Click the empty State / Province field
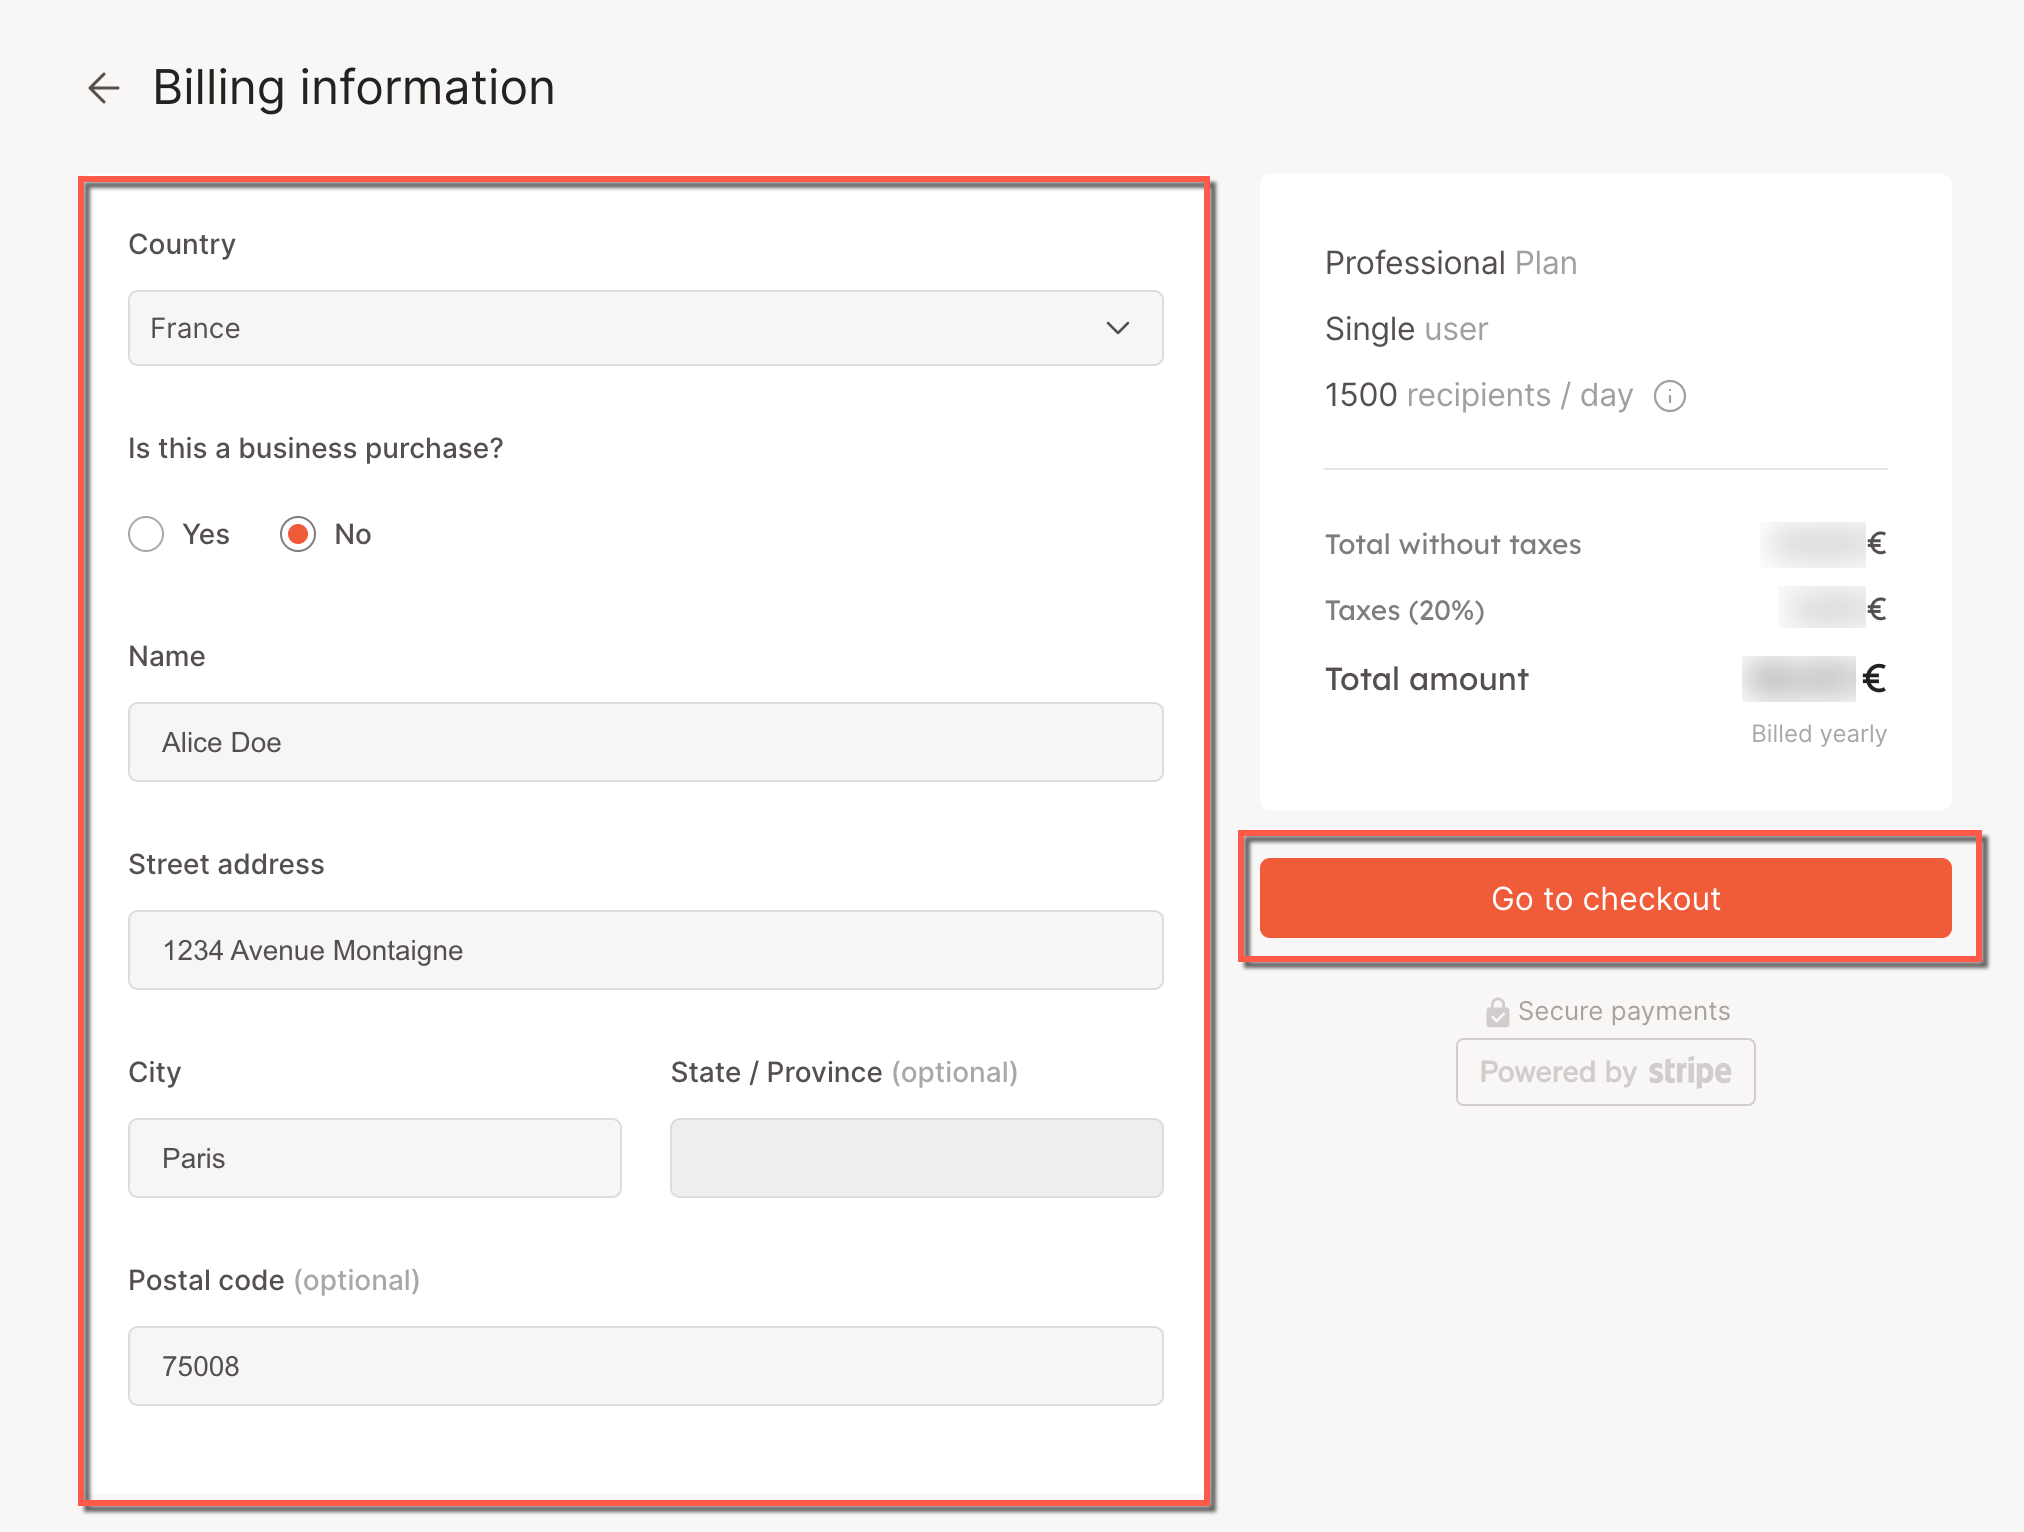The image size is (2024, 1532). tap(916, 1158)
